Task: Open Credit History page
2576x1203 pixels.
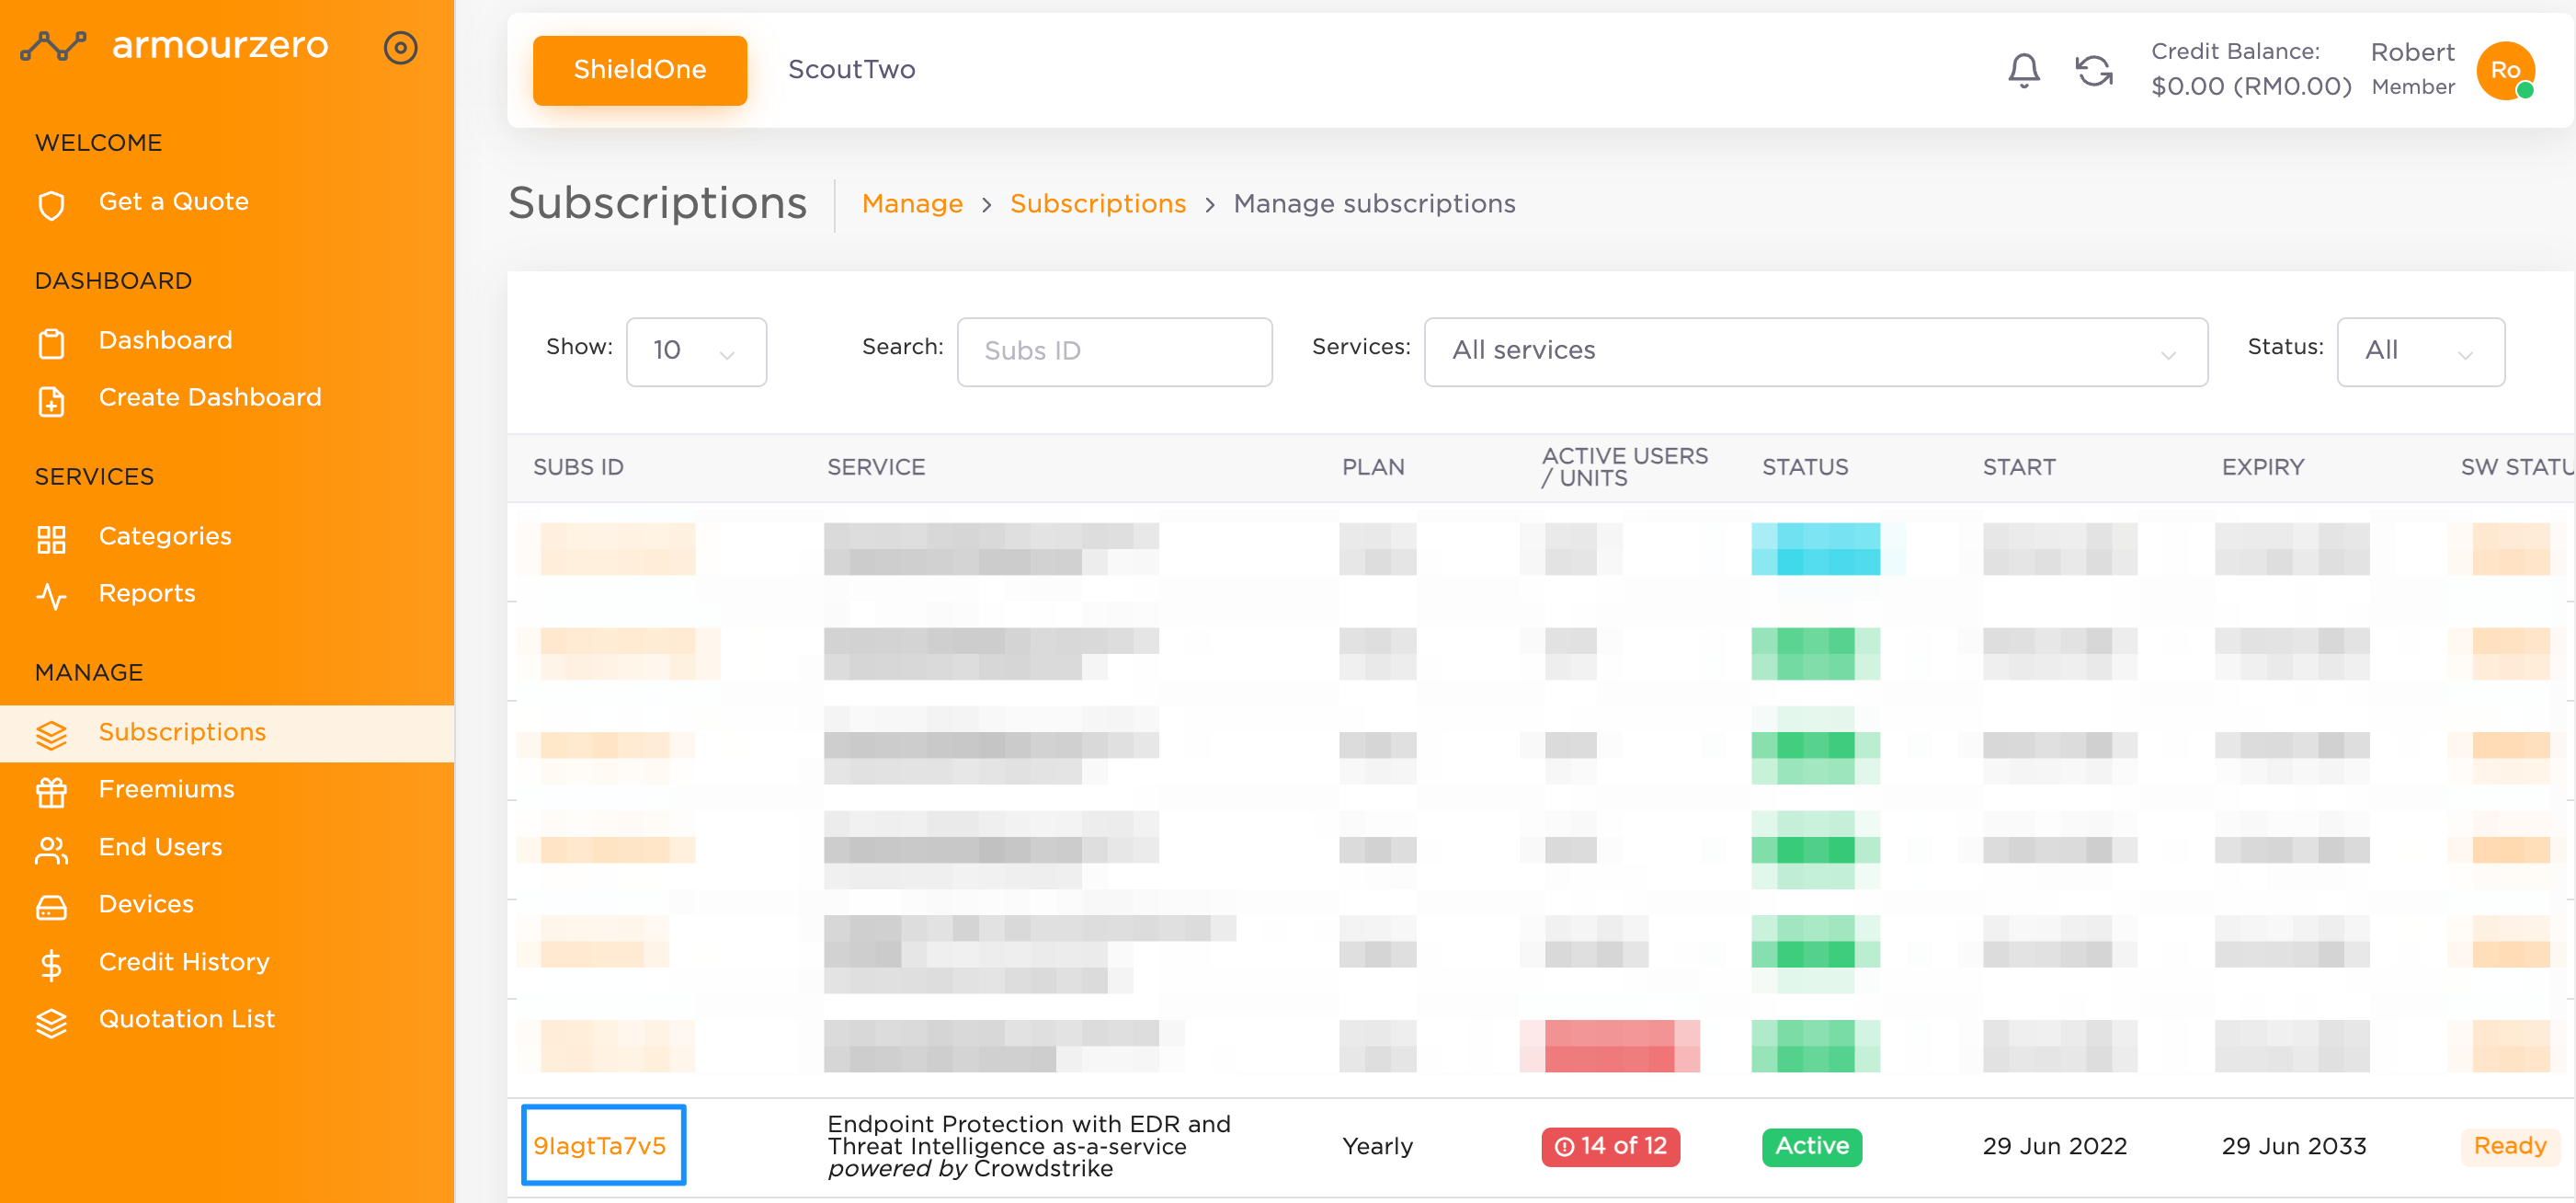Action: pos(184,962)
